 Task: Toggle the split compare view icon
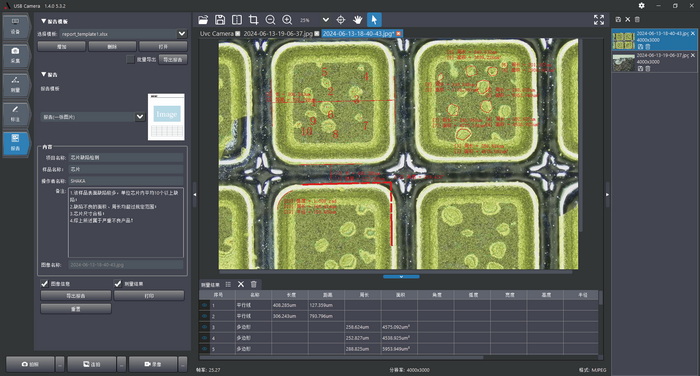click(237, 20)
